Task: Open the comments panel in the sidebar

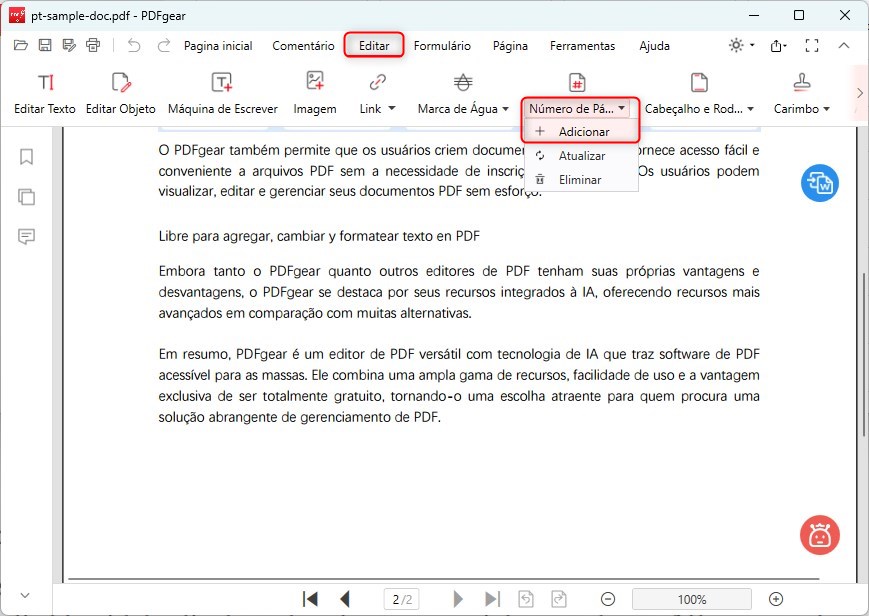Action: coord(25,237)
